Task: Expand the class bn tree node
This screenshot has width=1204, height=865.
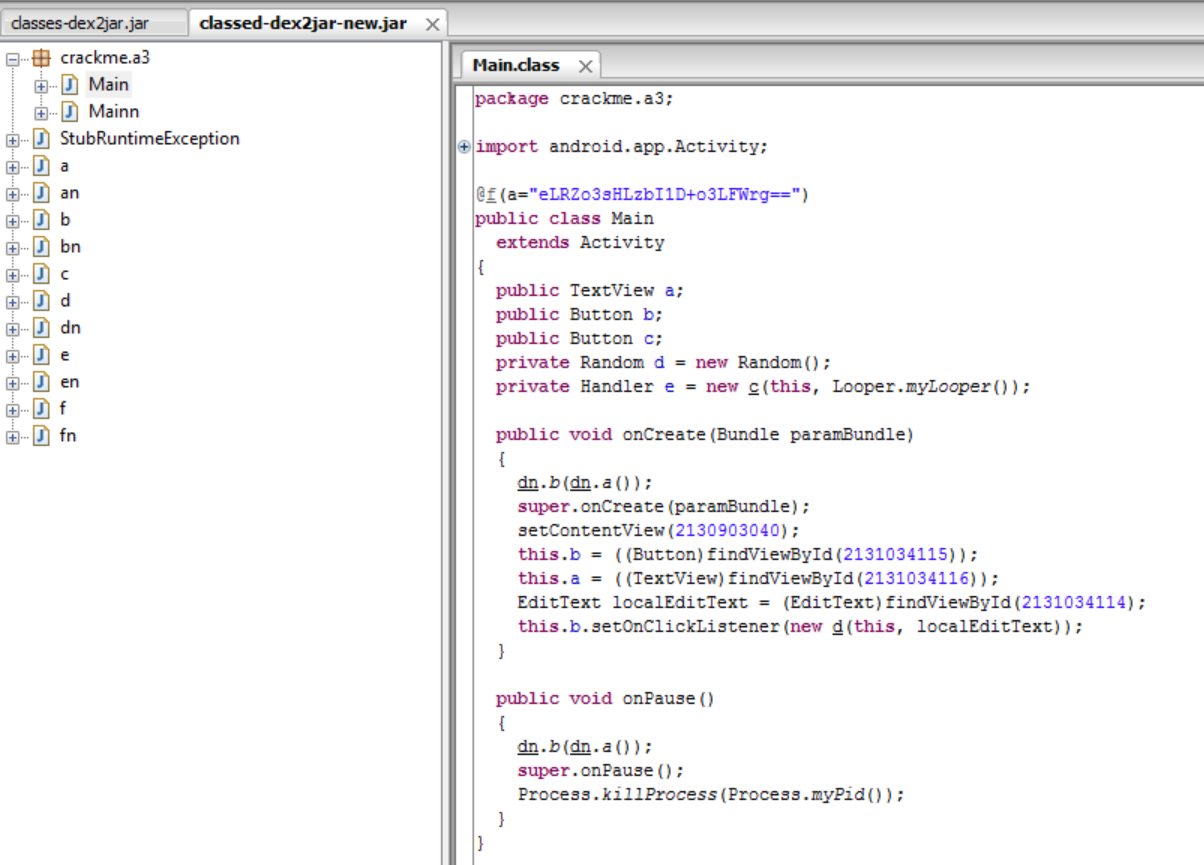Action: click(12, 247)
